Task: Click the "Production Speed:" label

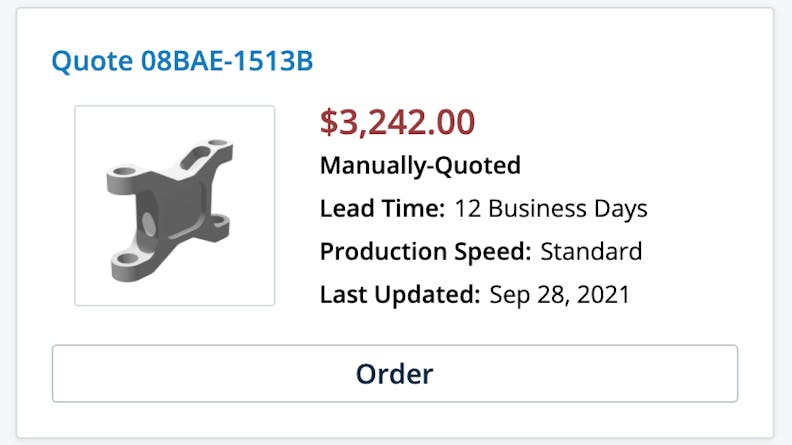Action: point(425,252)
